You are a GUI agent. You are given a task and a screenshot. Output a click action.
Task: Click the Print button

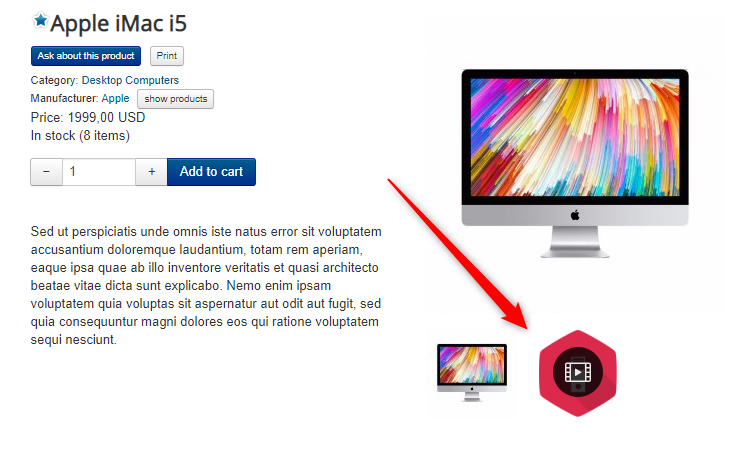pos(167,56)
